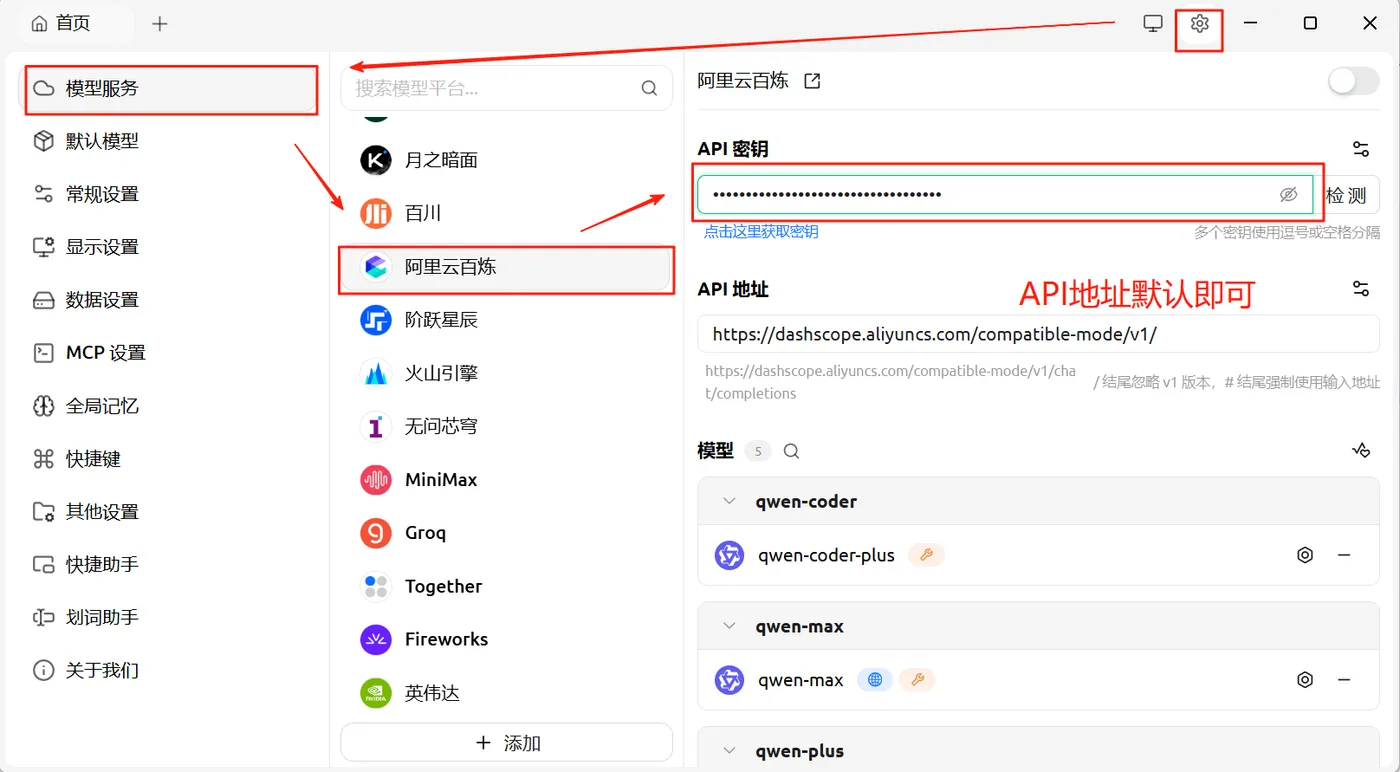
Task: Click qwen-coder-plus tool capability tag
Action: (x=926, y=555)
